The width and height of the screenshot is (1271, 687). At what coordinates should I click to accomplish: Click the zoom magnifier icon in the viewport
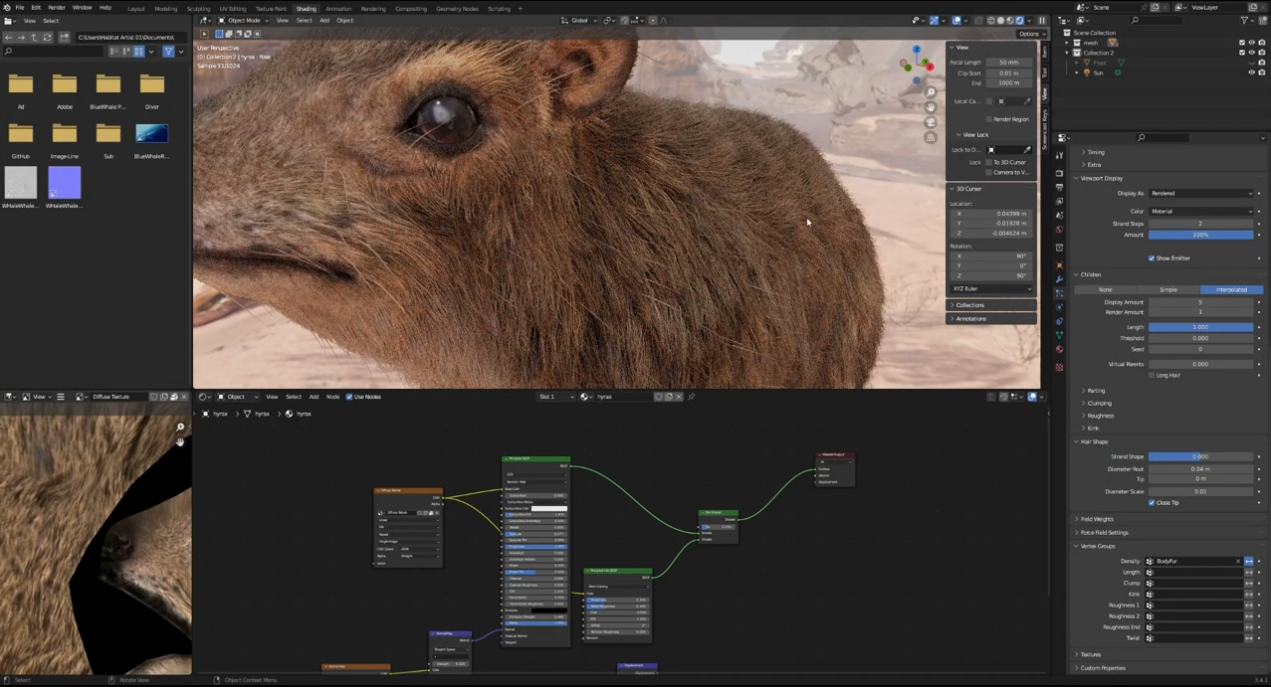(930, 93)
